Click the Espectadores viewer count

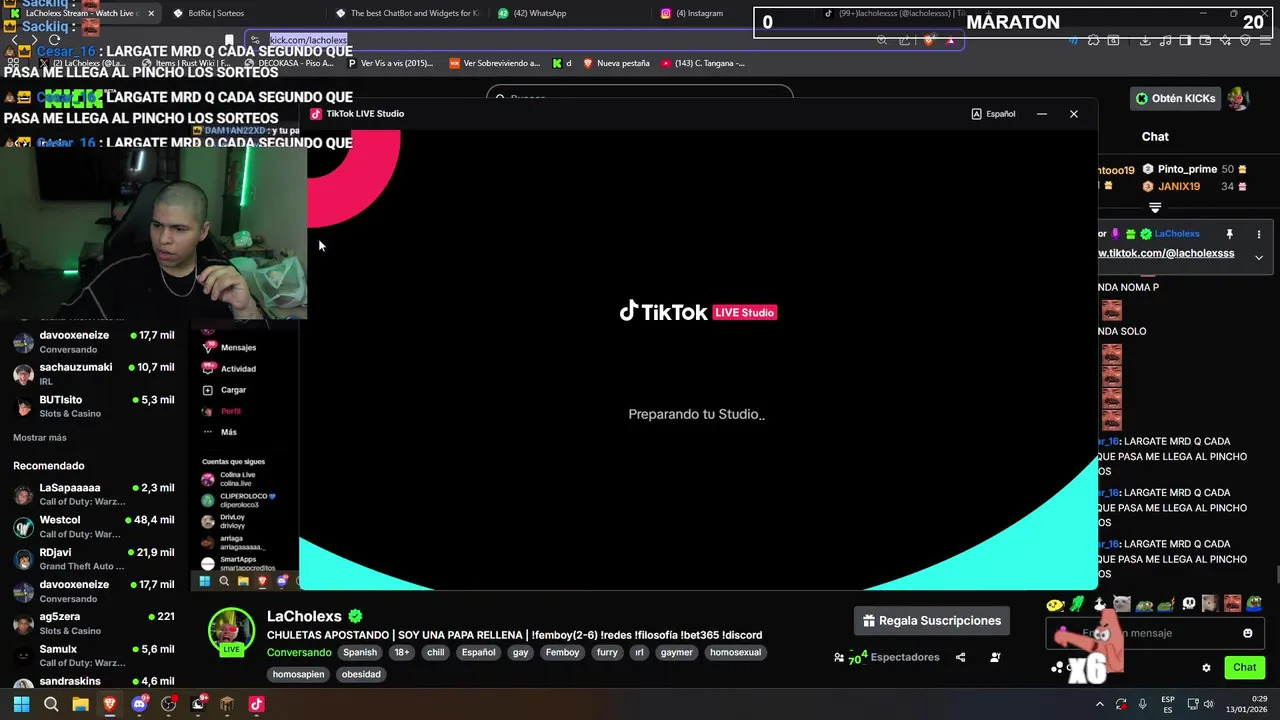click(x=886, y=657)
